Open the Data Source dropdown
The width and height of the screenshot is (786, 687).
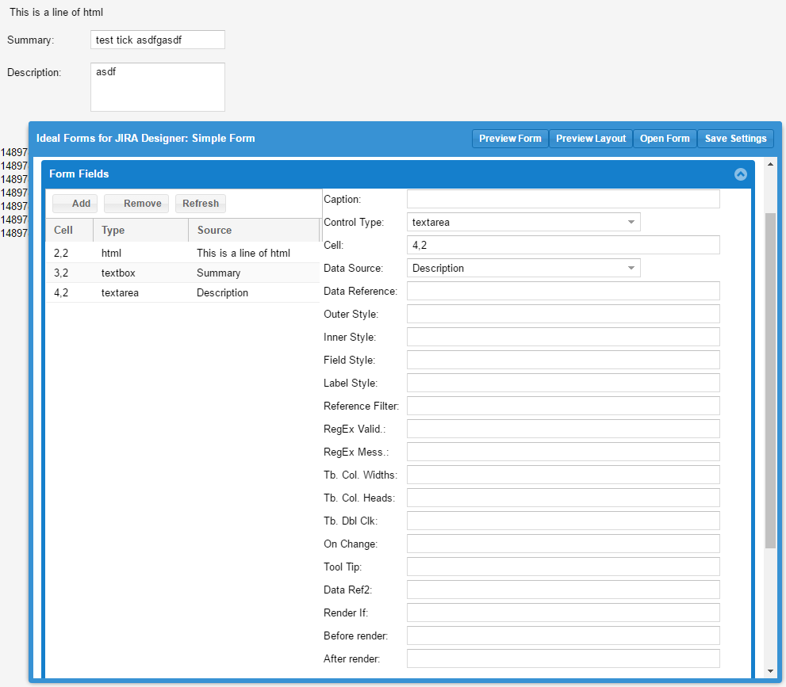click(x=524, y=268)
